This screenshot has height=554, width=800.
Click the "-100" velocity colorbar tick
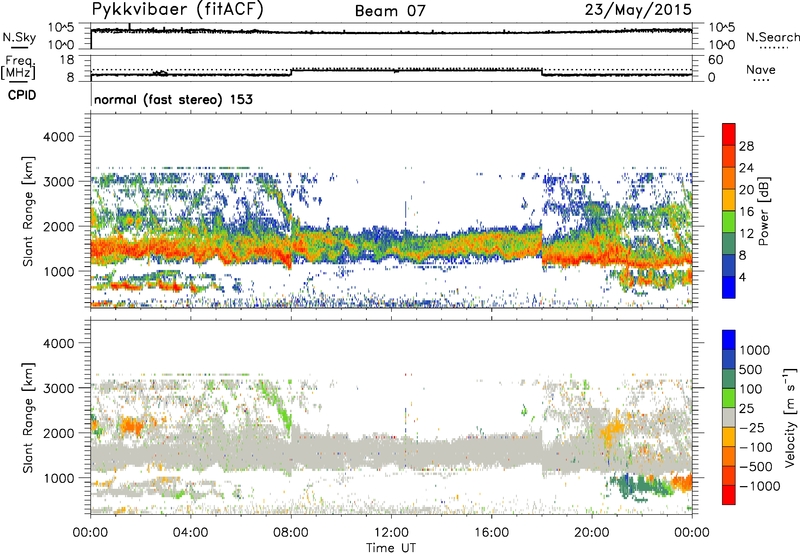(x=756, y=447)
